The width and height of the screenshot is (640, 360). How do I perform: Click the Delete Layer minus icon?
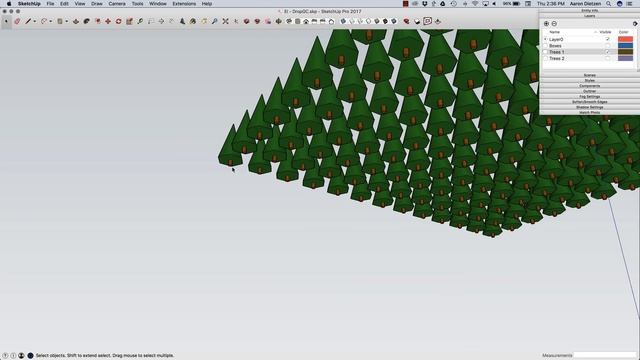point(554,24)
